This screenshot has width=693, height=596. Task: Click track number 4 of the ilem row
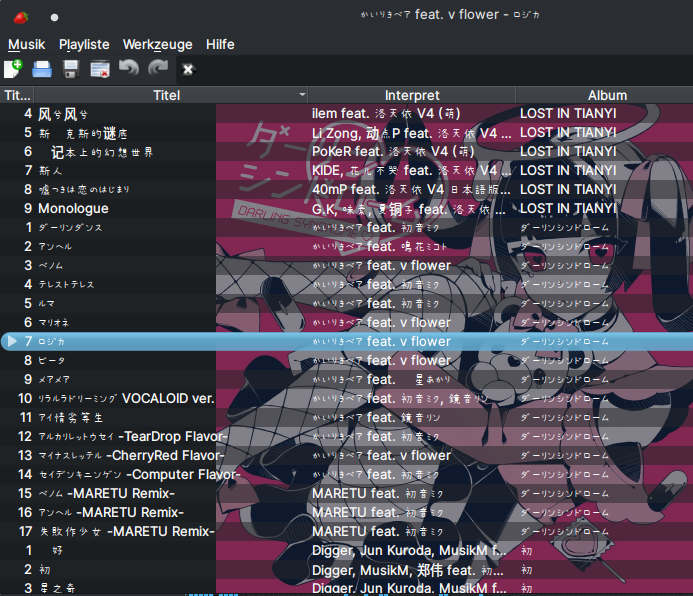coord(28,114)
